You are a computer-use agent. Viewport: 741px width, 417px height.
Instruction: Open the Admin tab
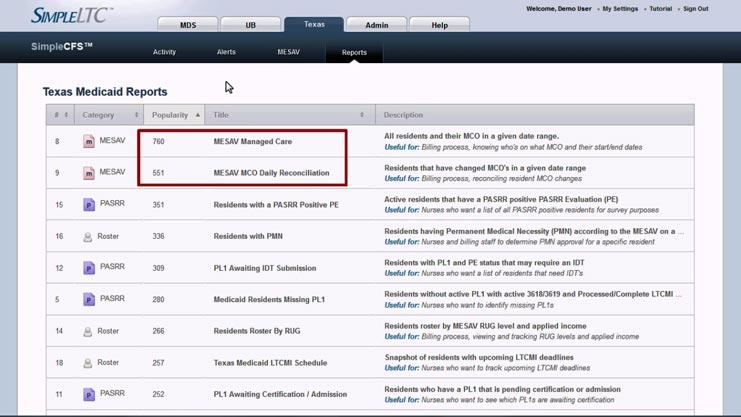(376, 25)
